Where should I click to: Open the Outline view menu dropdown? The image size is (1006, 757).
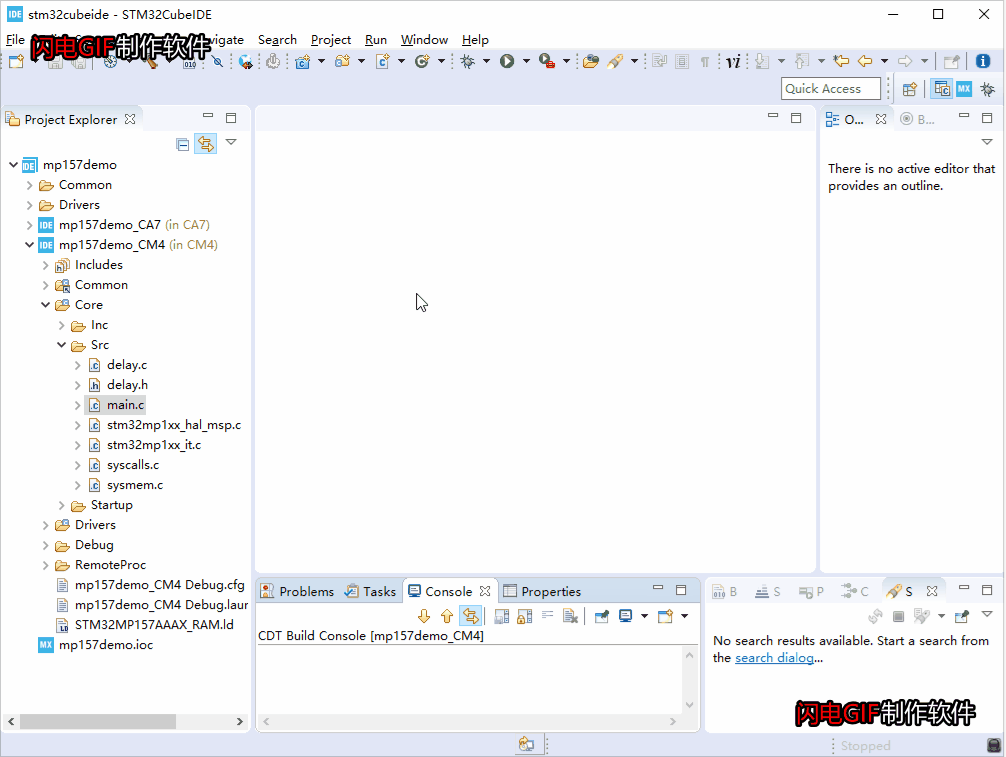coord(987,142)
